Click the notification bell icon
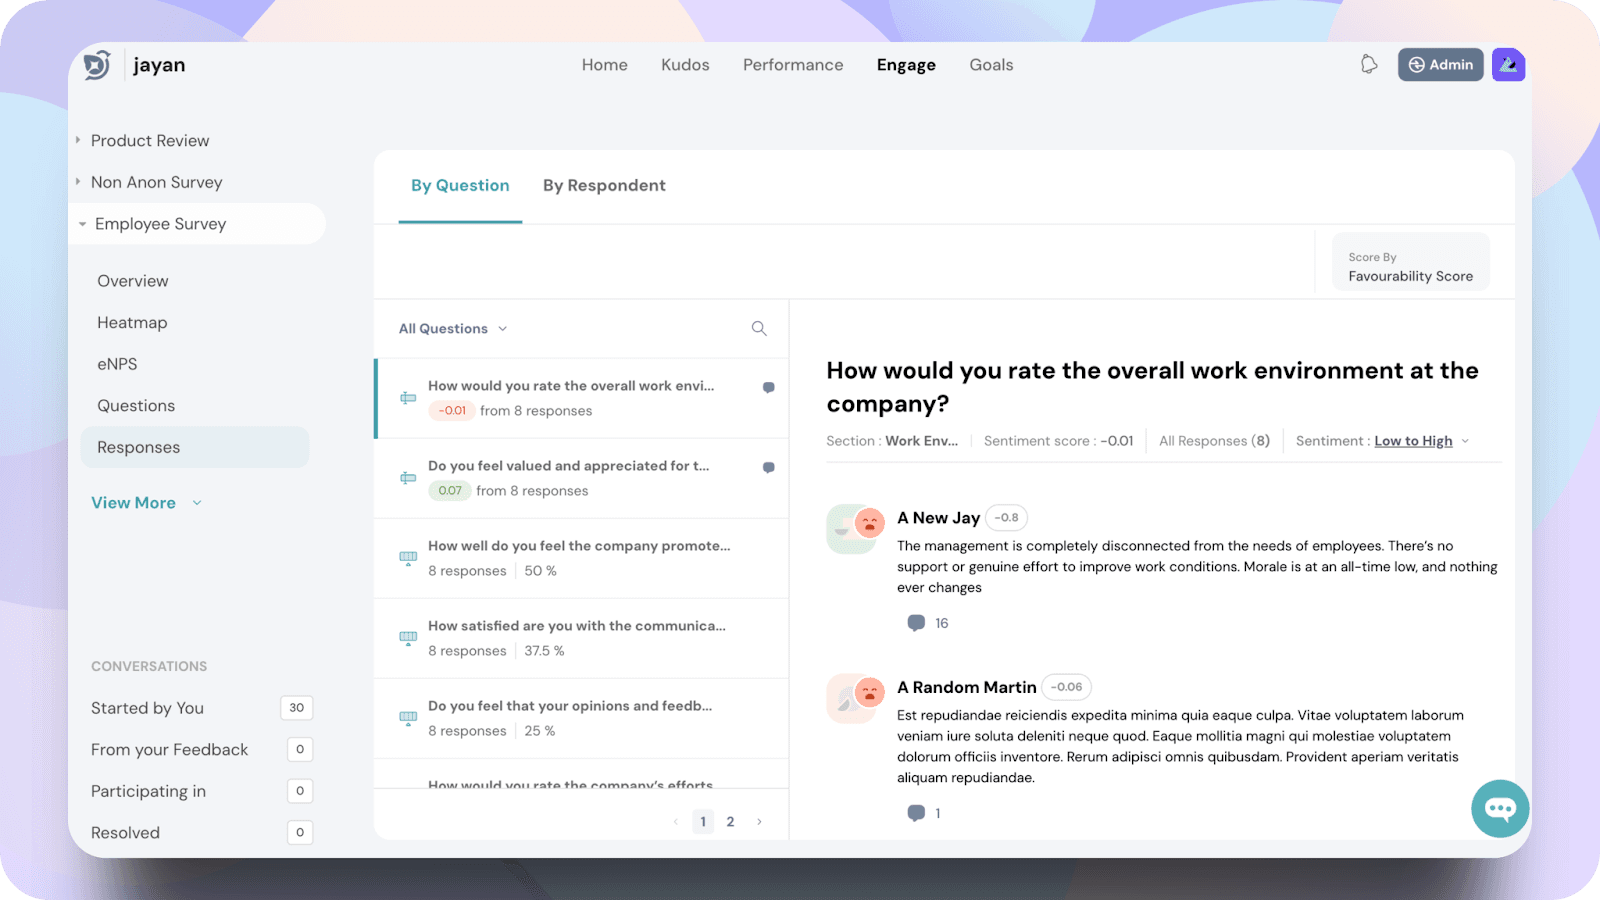 1369,65
